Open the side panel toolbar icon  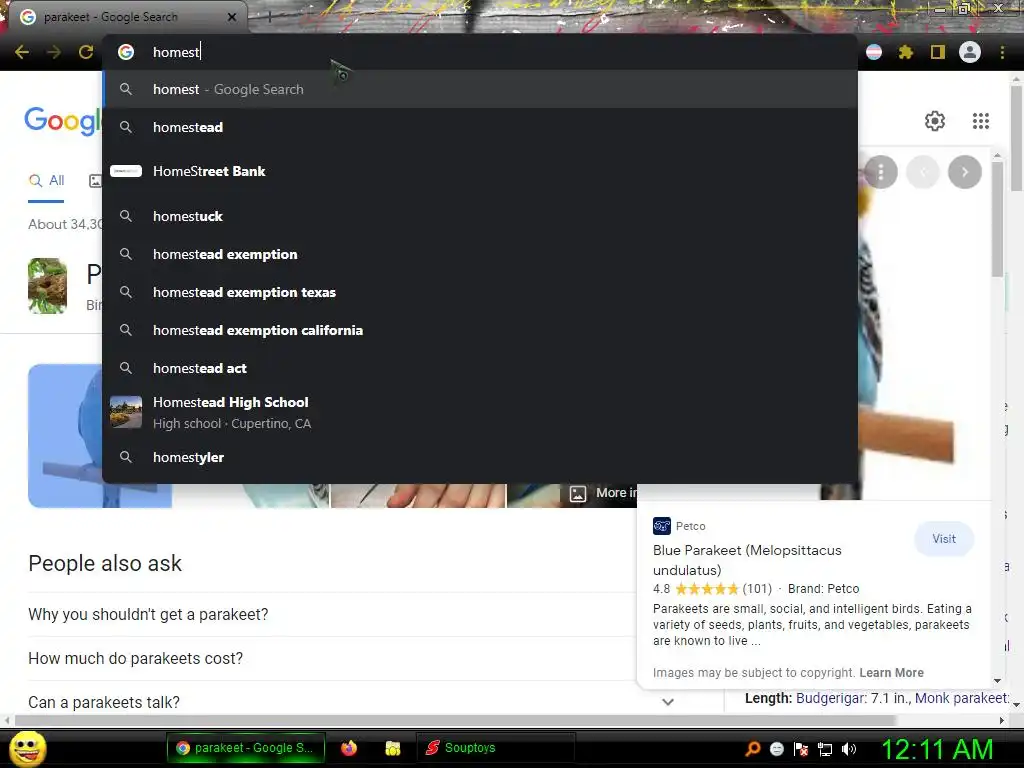[938, 52]
